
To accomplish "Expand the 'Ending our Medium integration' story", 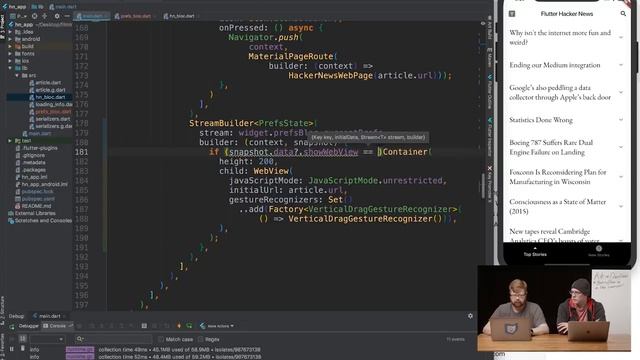I will coord(621,65).
